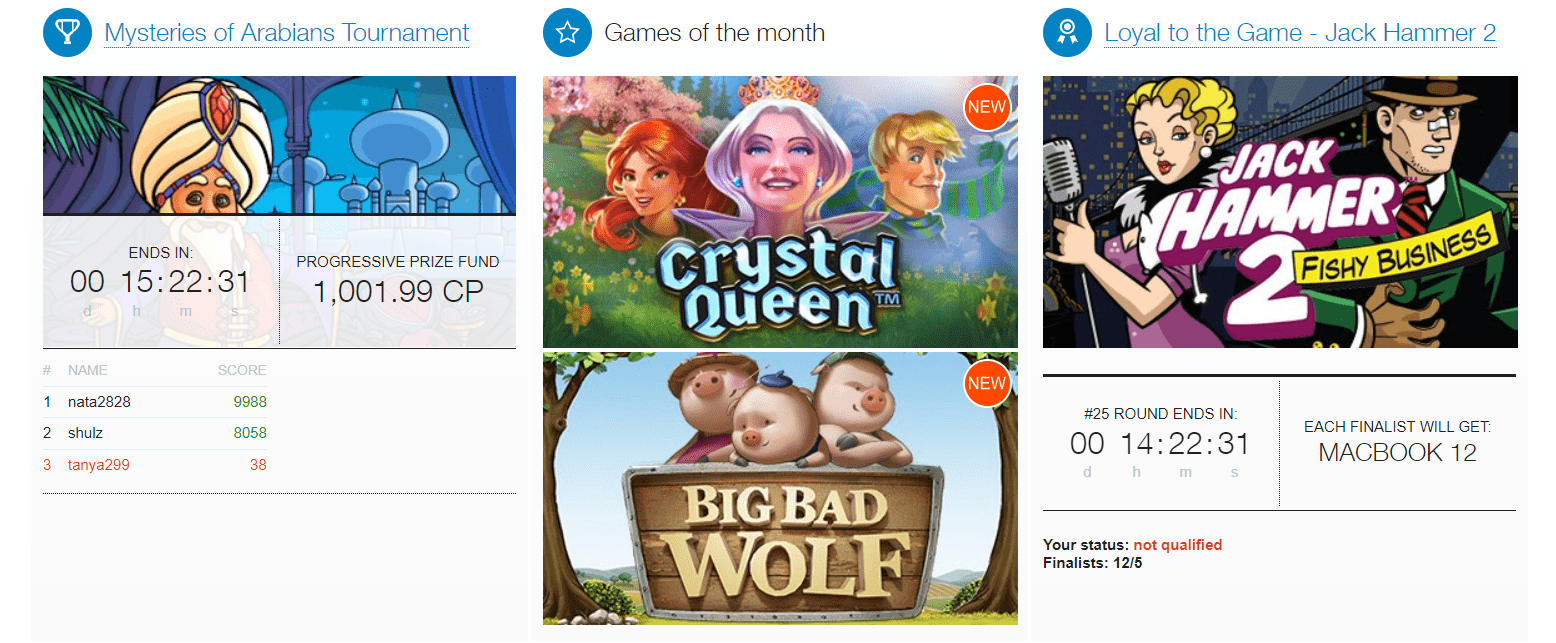This screenshot has width=1556, height=643.
Task: Click the MACBOOK 12 finalist prize text
Action: point(1397,452)
